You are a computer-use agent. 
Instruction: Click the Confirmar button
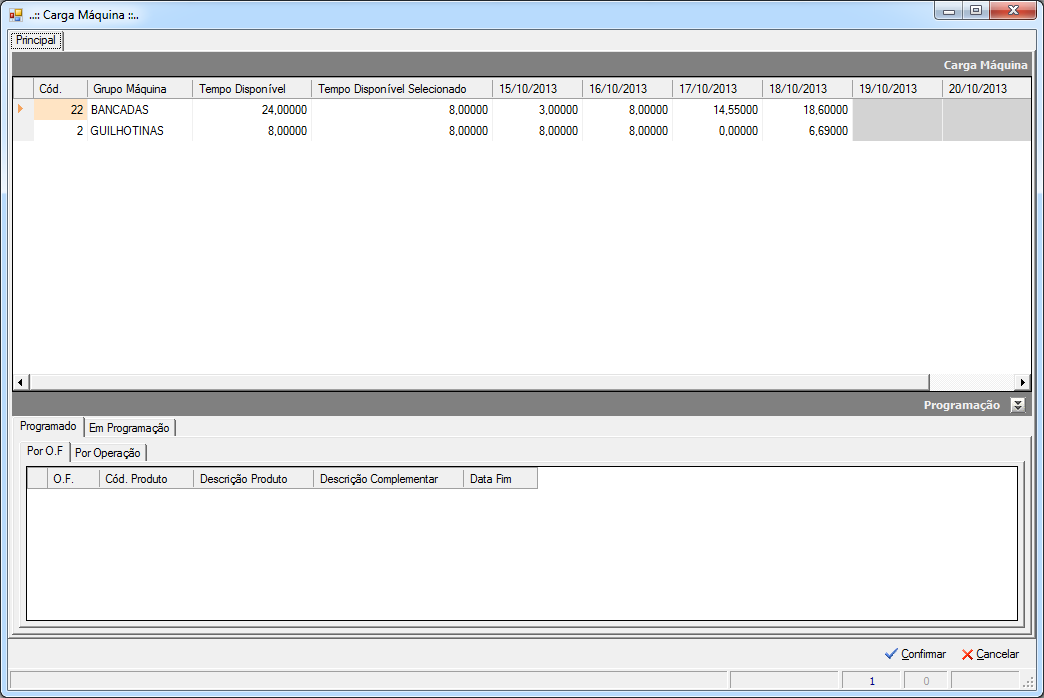pos(915,654)
